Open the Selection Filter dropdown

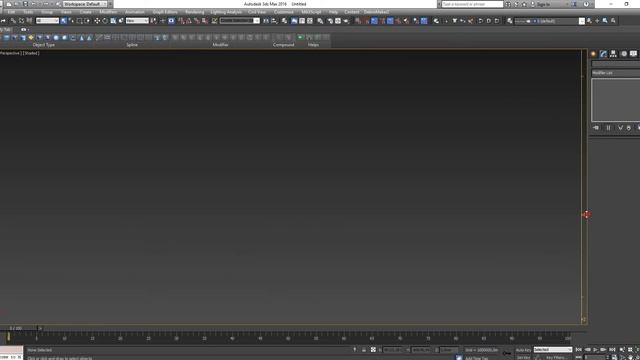tap(47, 20)
